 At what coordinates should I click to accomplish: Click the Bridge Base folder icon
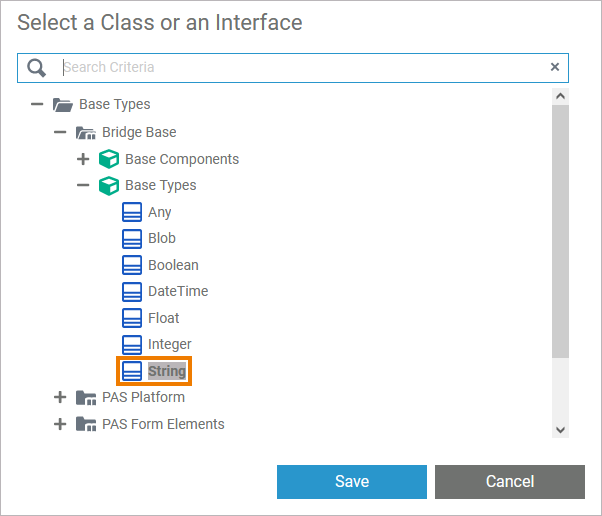(85, 132)
